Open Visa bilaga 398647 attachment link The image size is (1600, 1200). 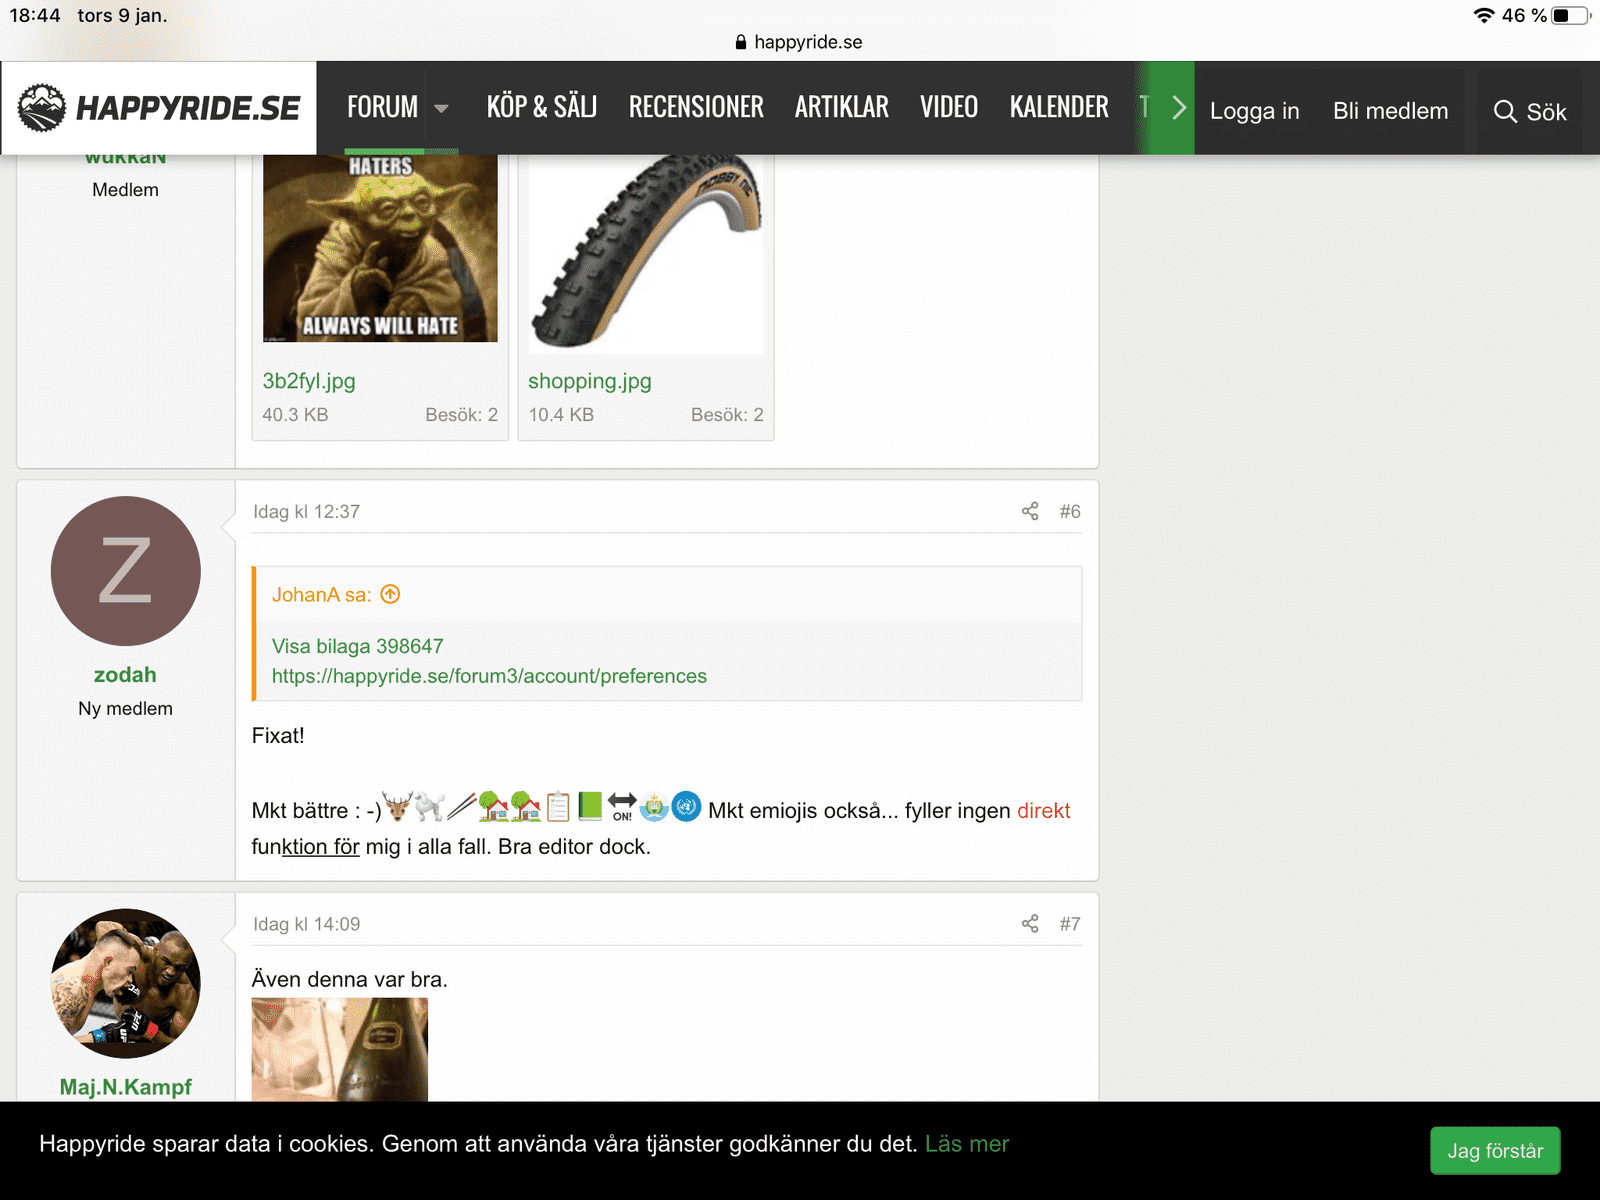(358, 646)
